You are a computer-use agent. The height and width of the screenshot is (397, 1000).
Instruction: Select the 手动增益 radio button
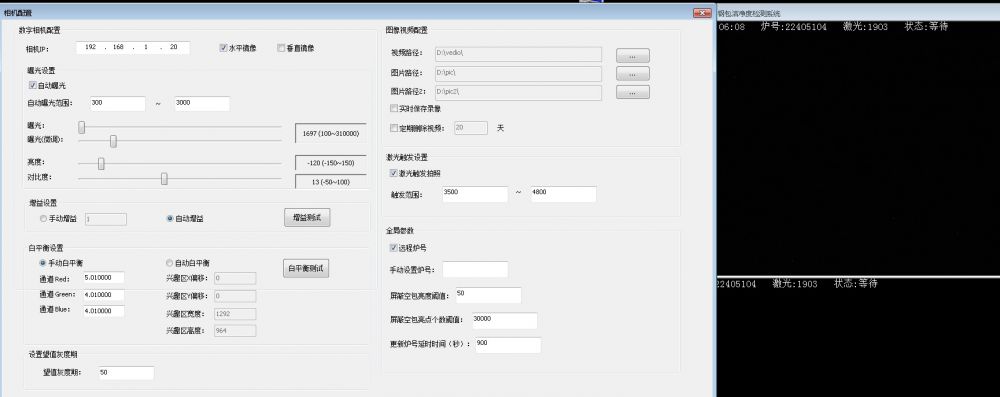43,219
